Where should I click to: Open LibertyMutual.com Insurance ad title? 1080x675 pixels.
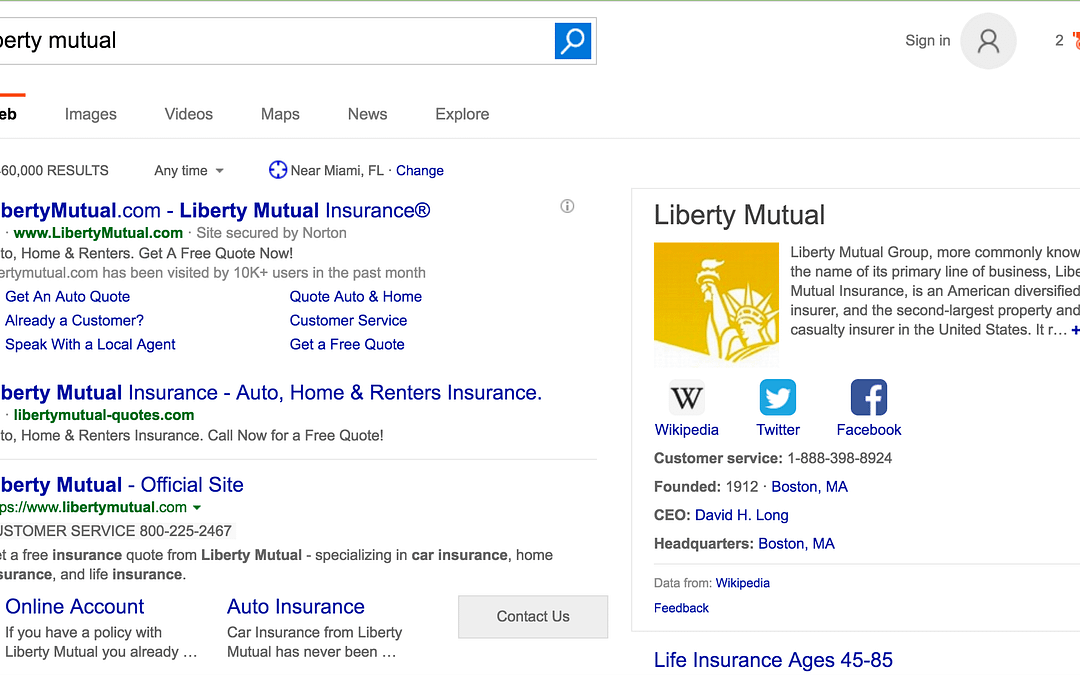(215, 210)
